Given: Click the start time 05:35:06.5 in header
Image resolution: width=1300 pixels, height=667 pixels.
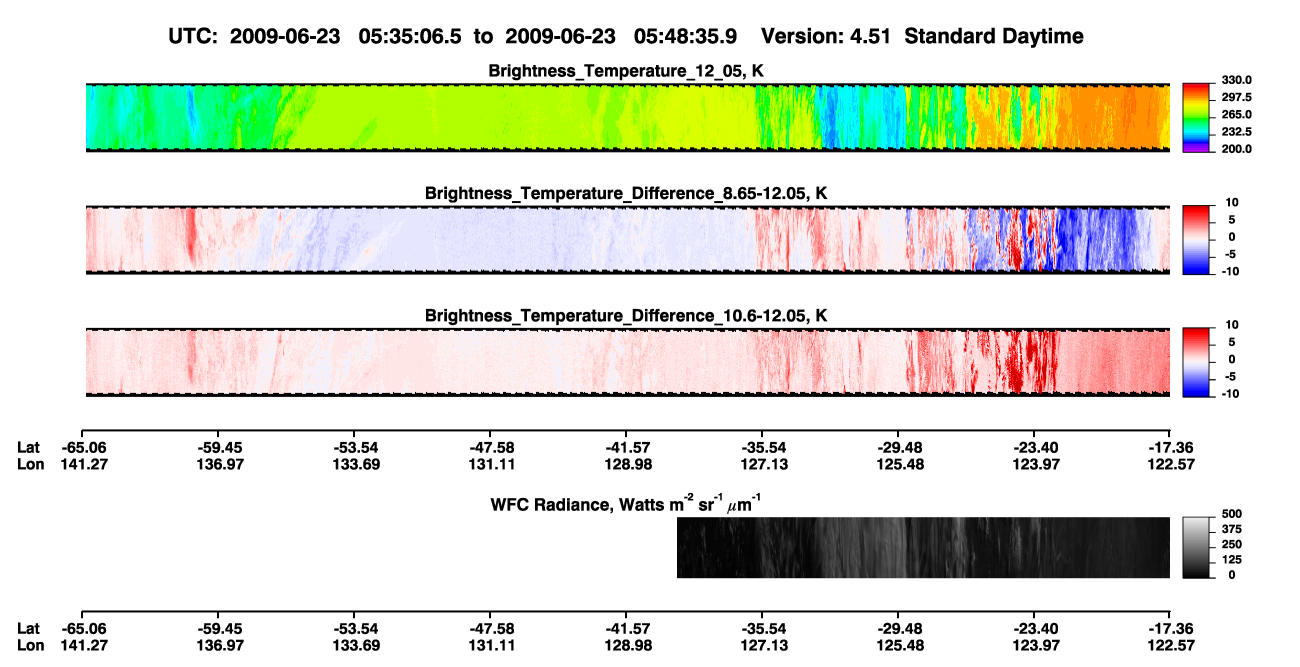Looking at the screenshot, I should [412, 36].
